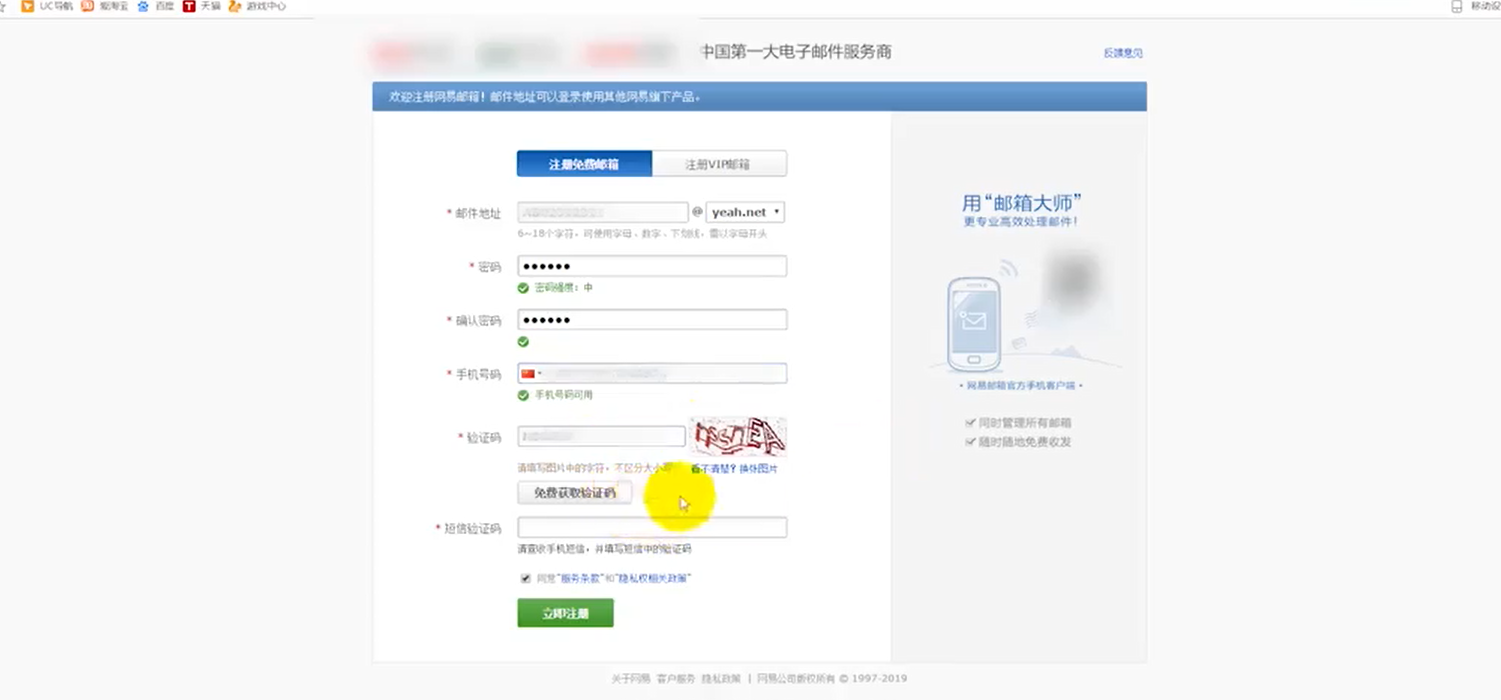The width and height of the screenshot is (1501, 700).
Task: Open the 爱淘宝 bookmark
Action: [105, 6]
